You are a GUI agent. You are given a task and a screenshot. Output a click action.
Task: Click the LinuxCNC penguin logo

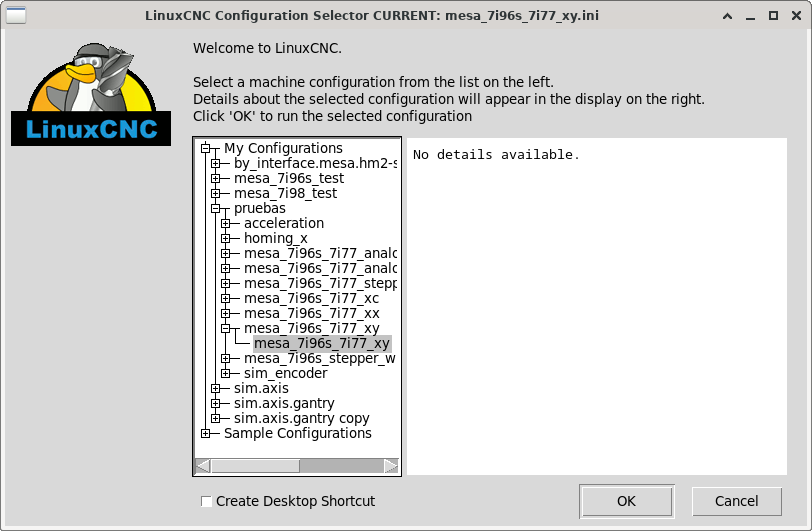click(91, 94)
